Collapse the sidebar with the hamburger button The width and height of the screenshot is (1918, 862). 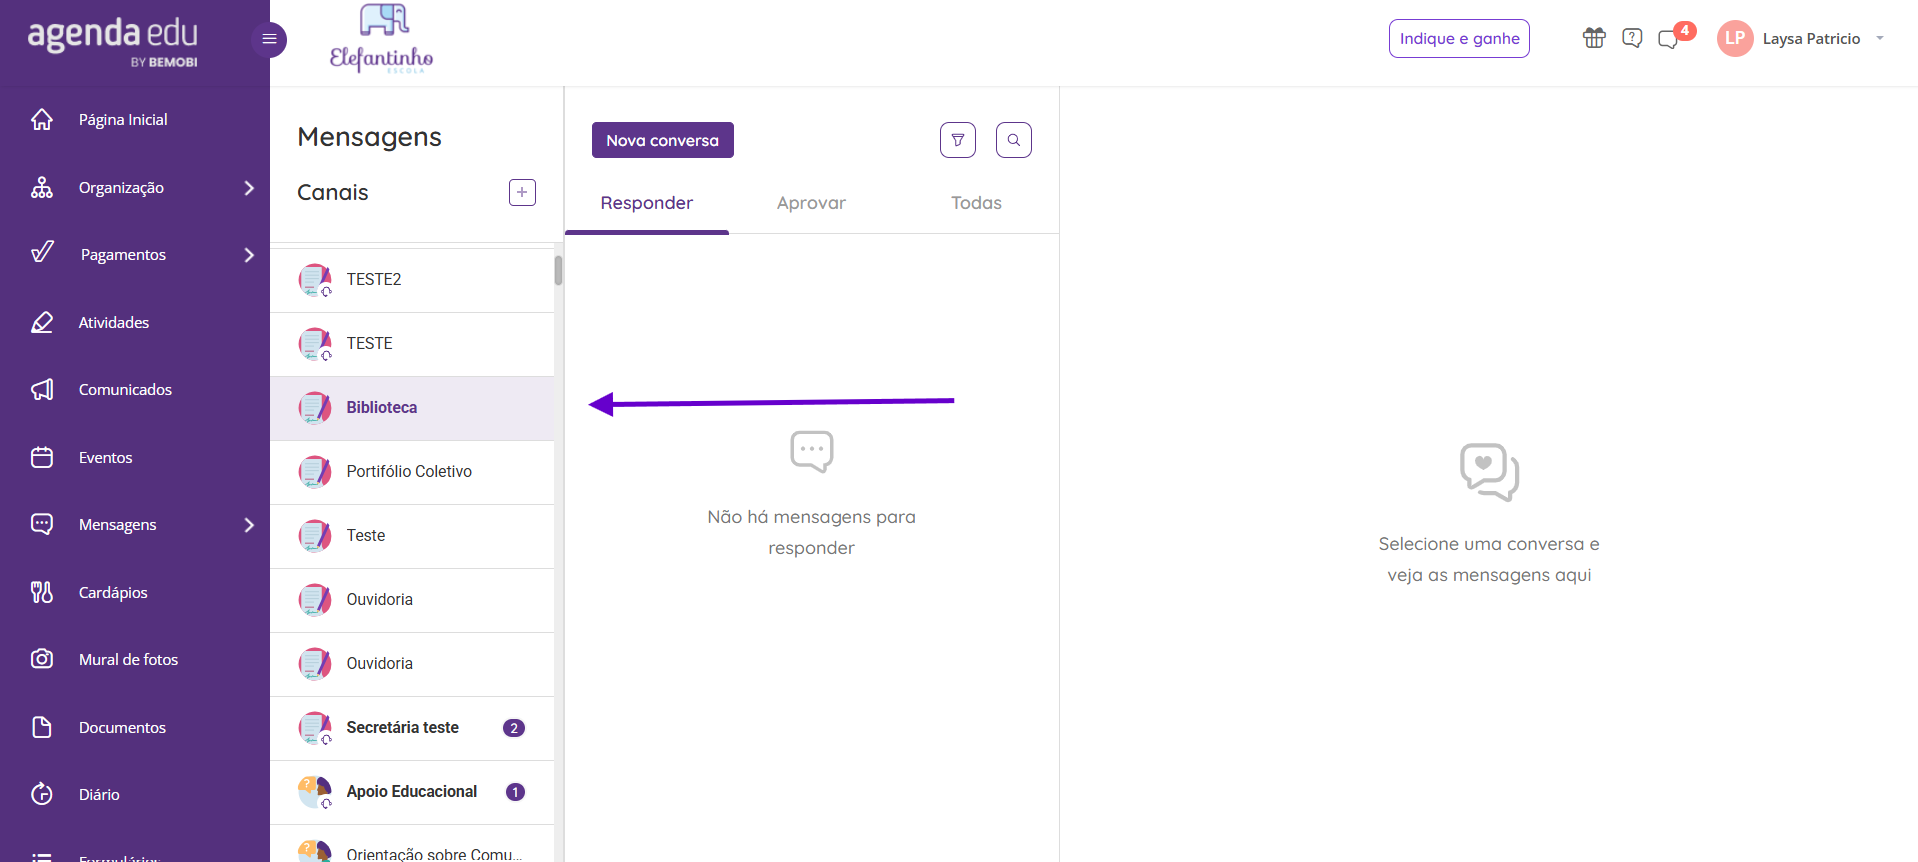click(x=269, y=39)
